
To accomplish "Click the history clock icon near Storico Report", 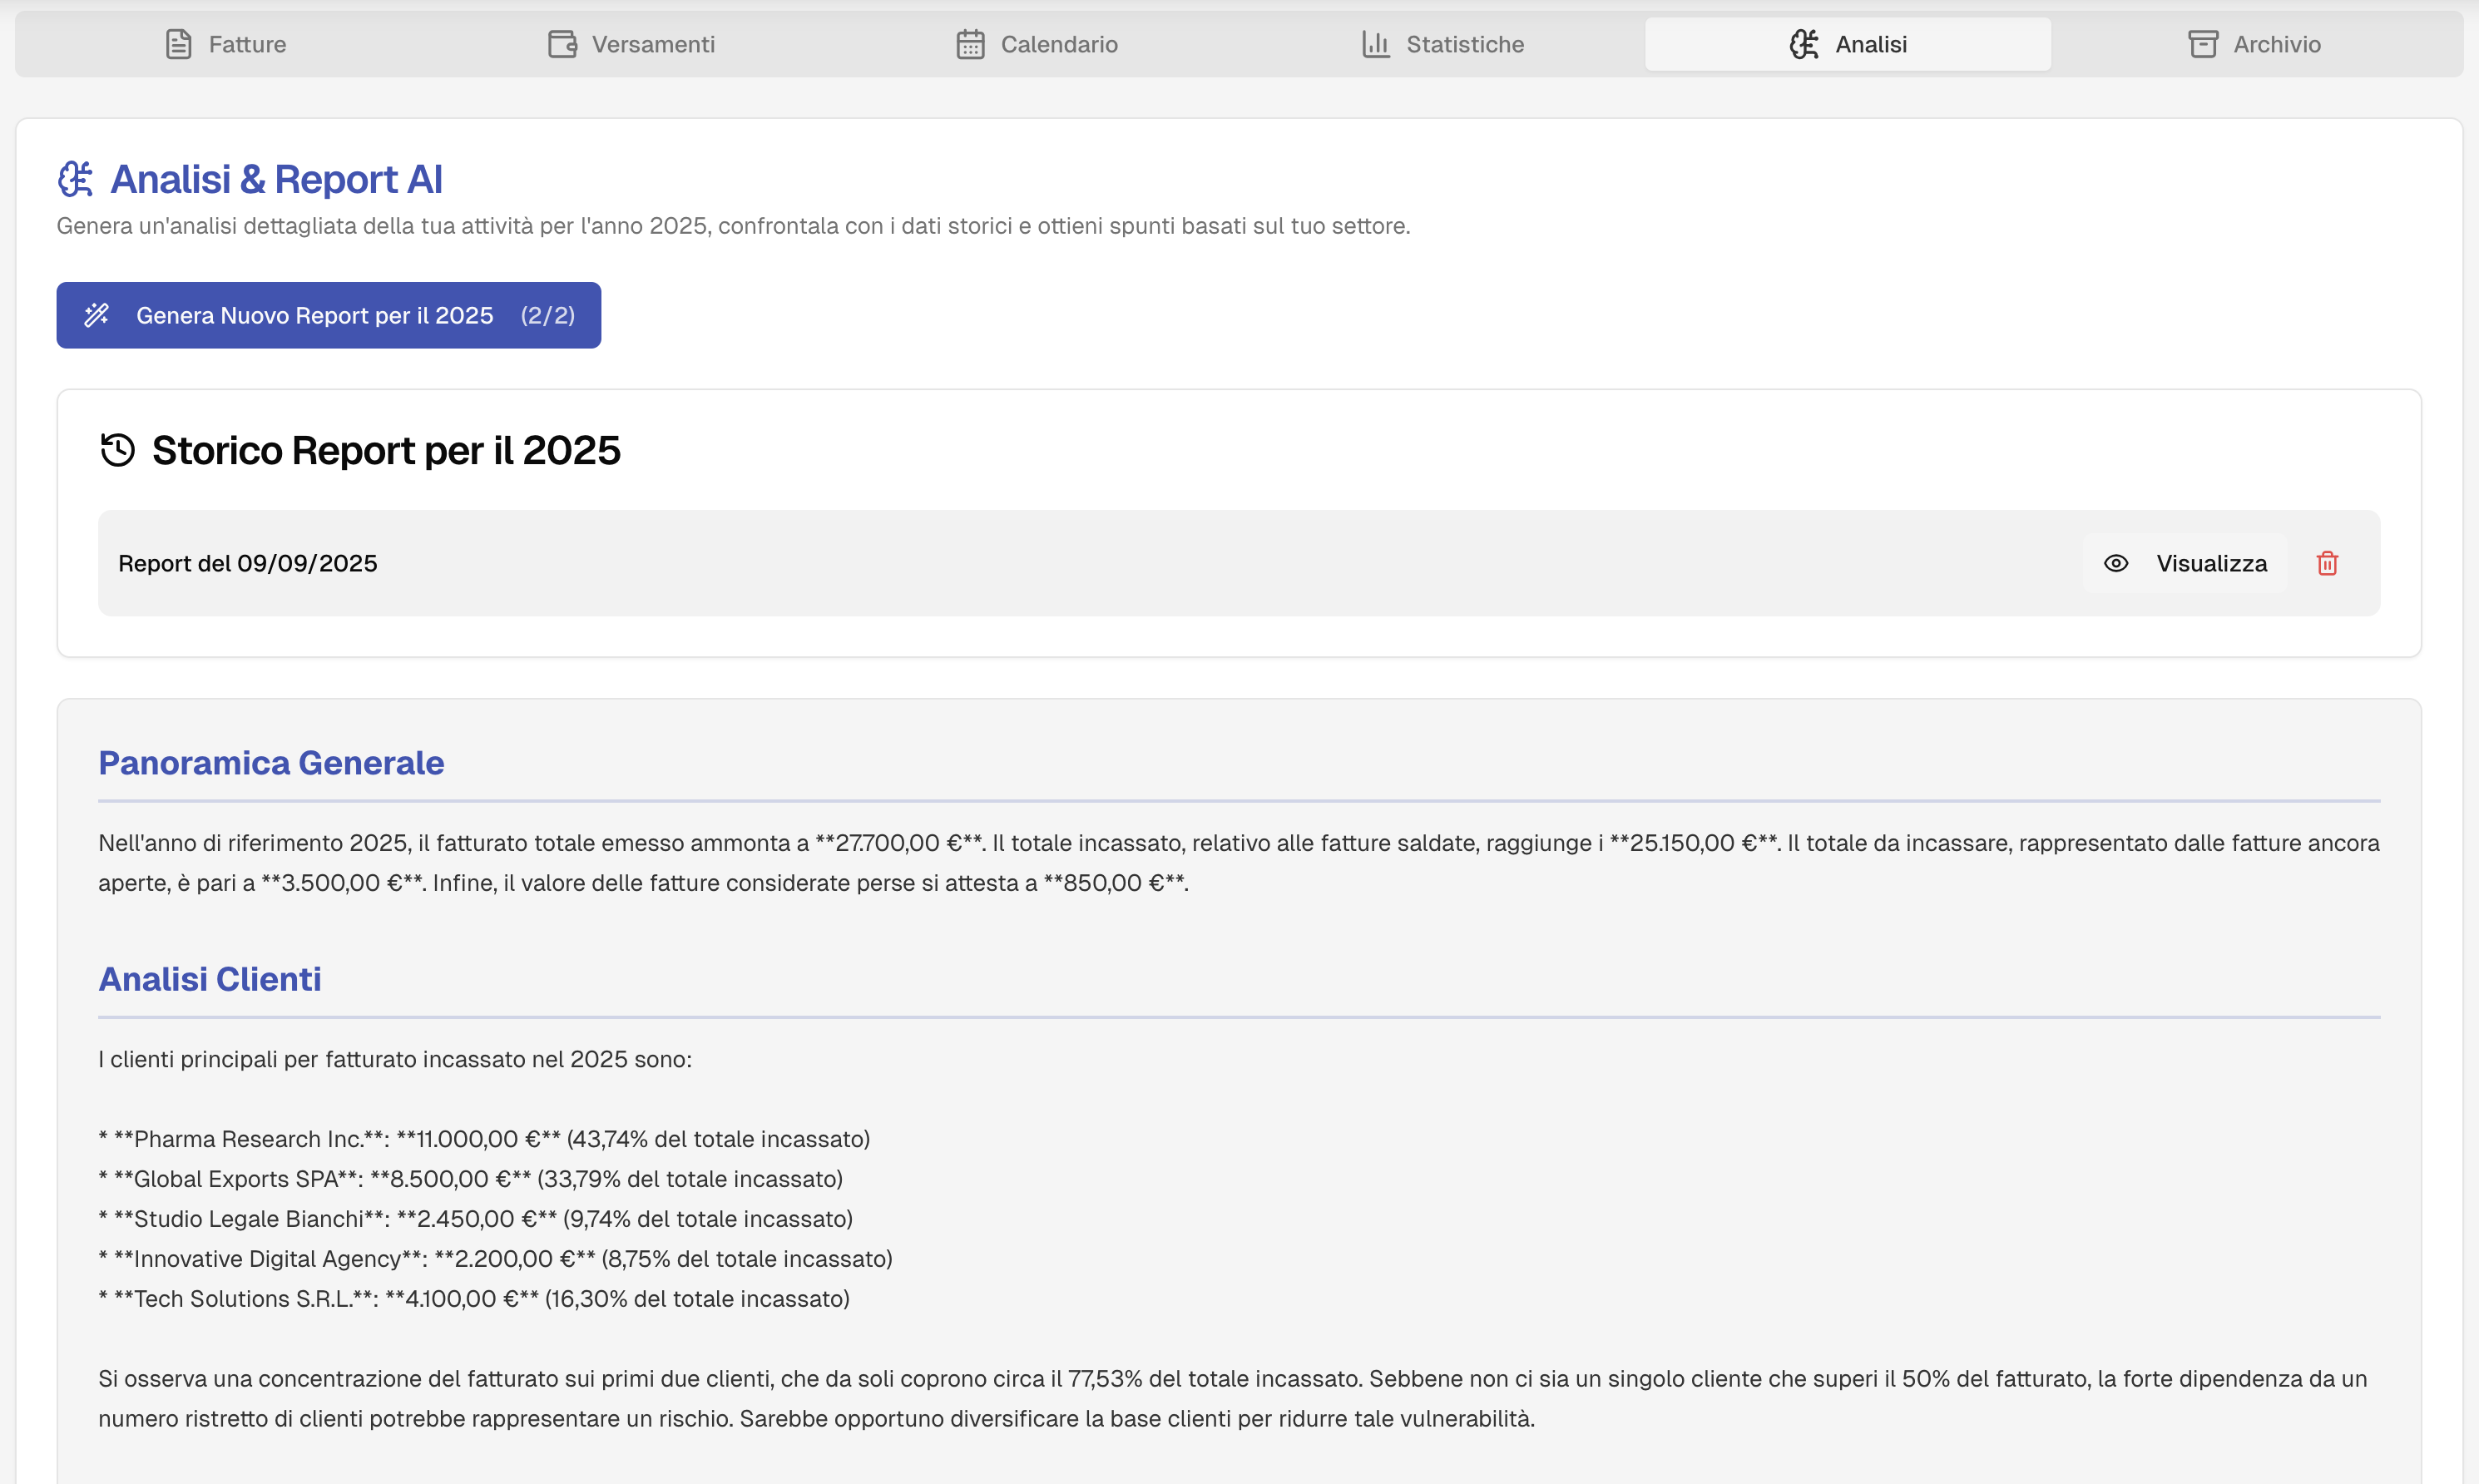I will tap(118, 450).
